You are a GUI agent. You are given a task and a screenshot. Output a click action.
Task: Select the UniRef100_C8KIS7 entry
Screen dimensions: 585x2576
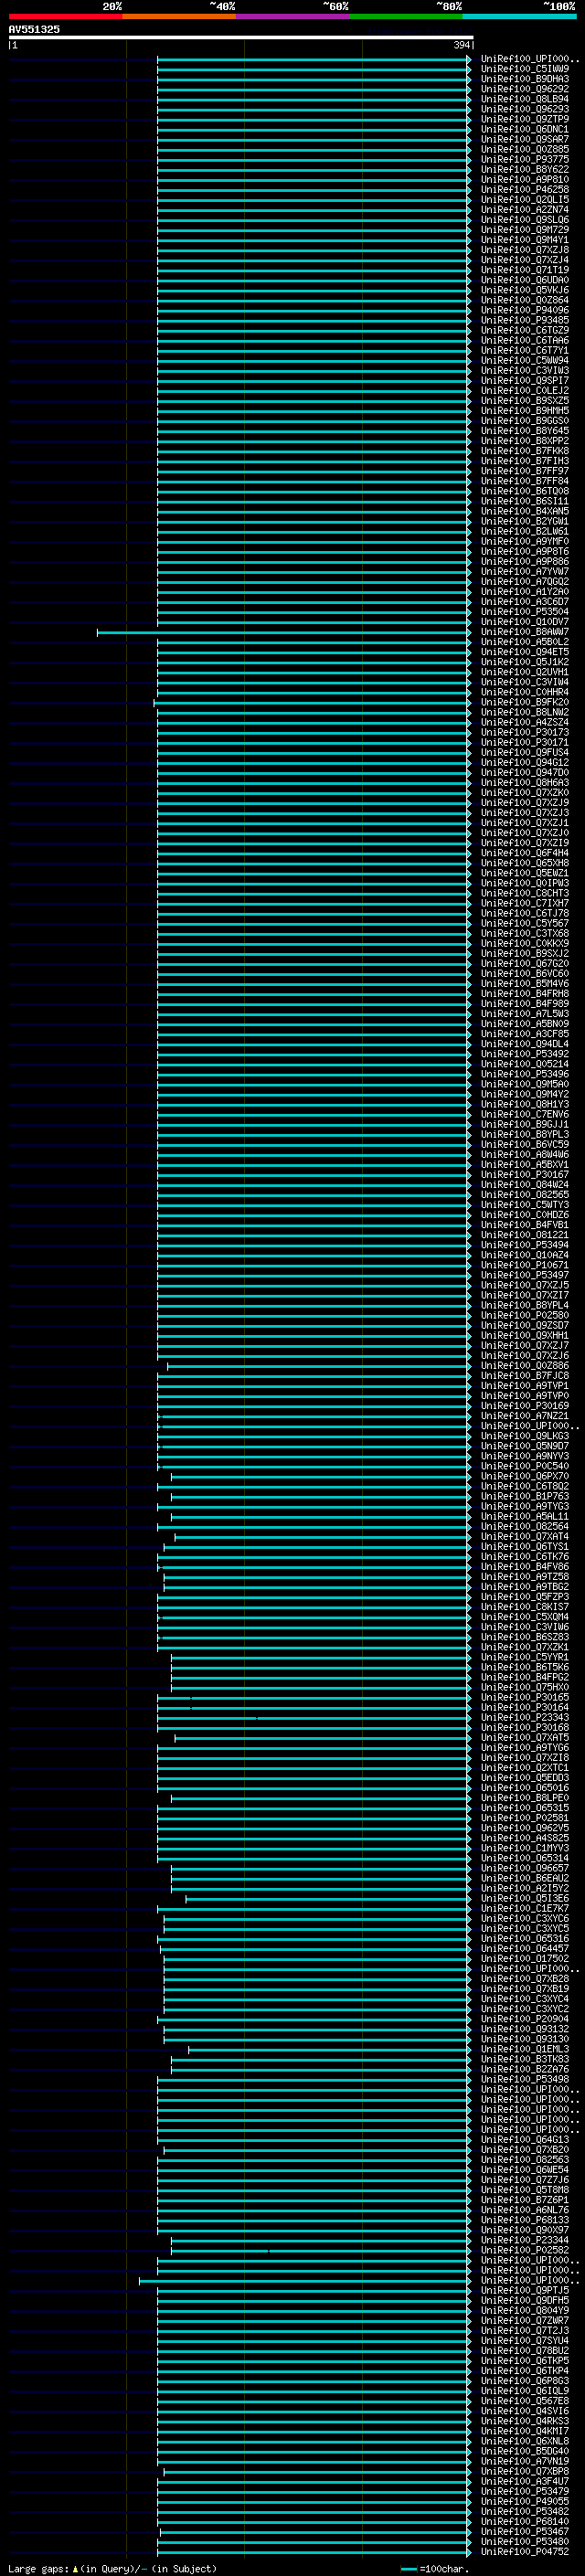click(x=524, y=1606)
